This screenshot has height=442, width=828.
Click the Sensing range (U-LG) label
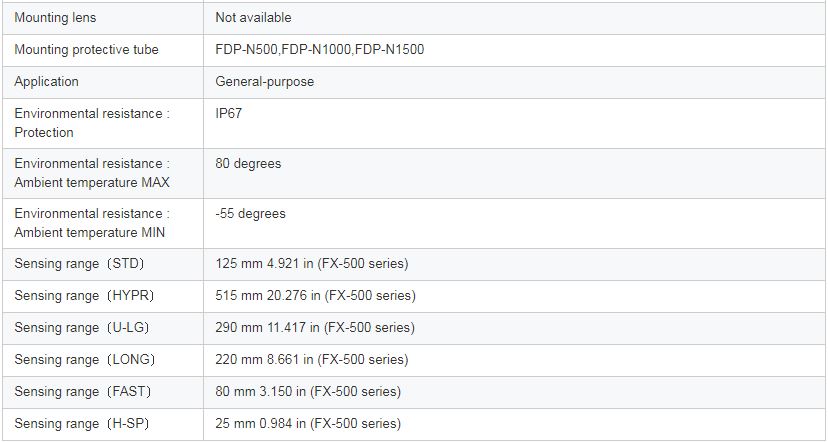tap(82, 328)
